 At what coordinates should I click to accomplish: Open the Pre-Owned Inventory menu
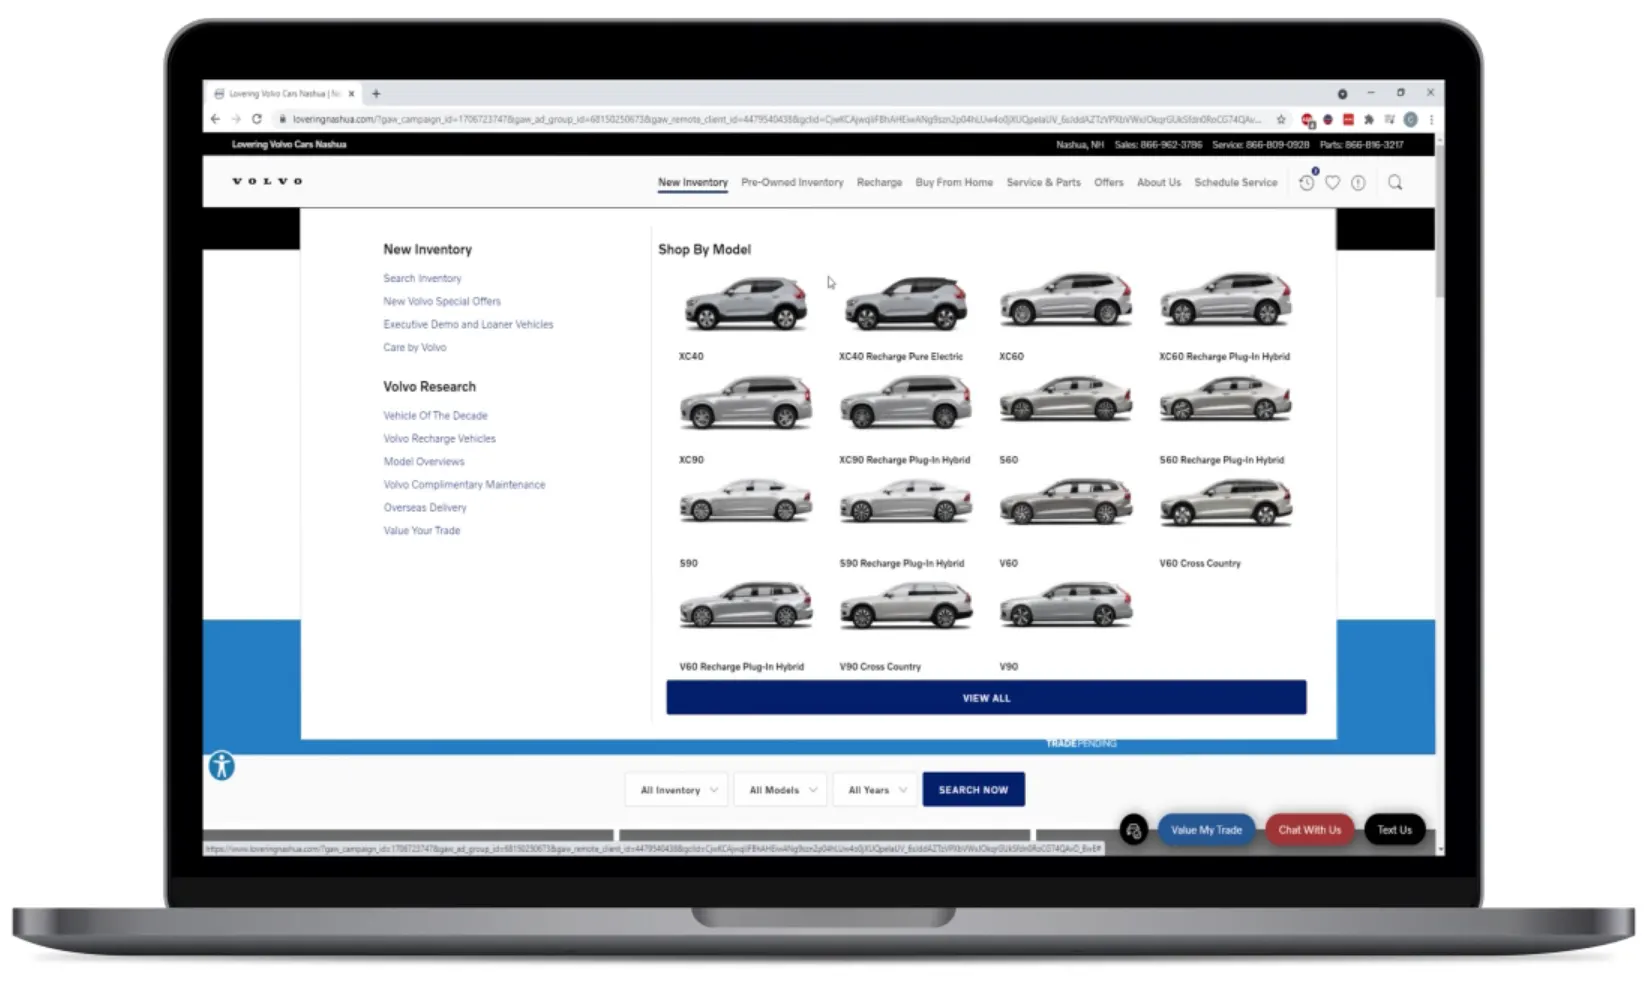[x=792, y=182]
